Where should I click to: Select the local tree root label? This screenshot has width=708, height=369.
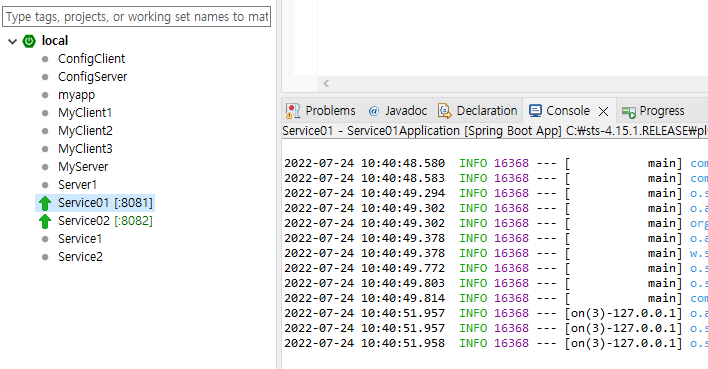[55, 41]
